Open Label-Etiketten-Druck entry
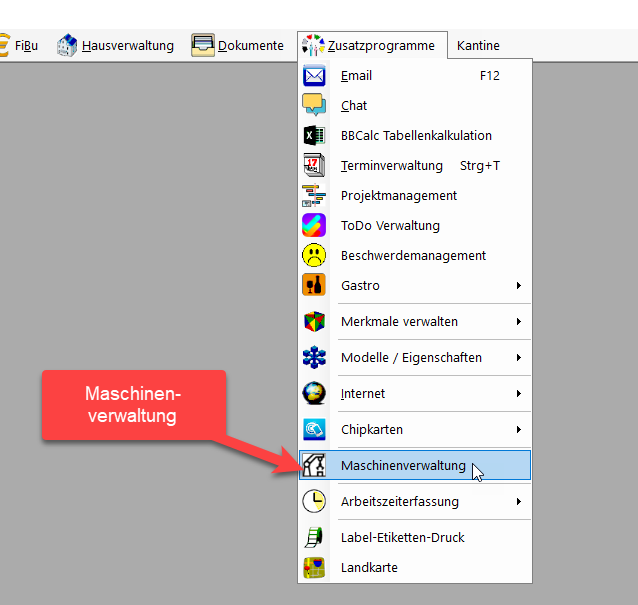This screenshot has width=638, height=605. coord(415,537)
